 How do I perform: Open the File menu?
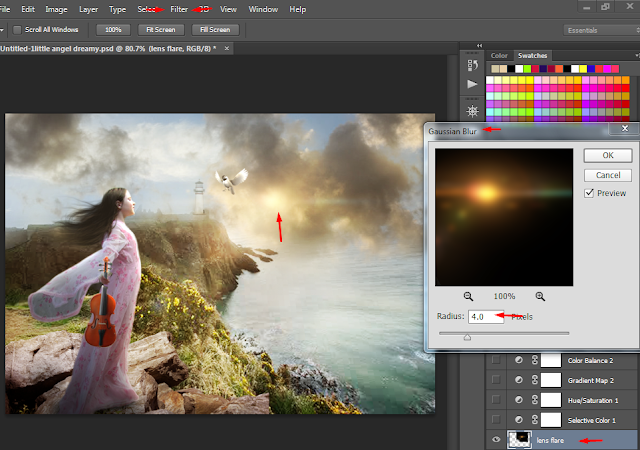[5, 9]
